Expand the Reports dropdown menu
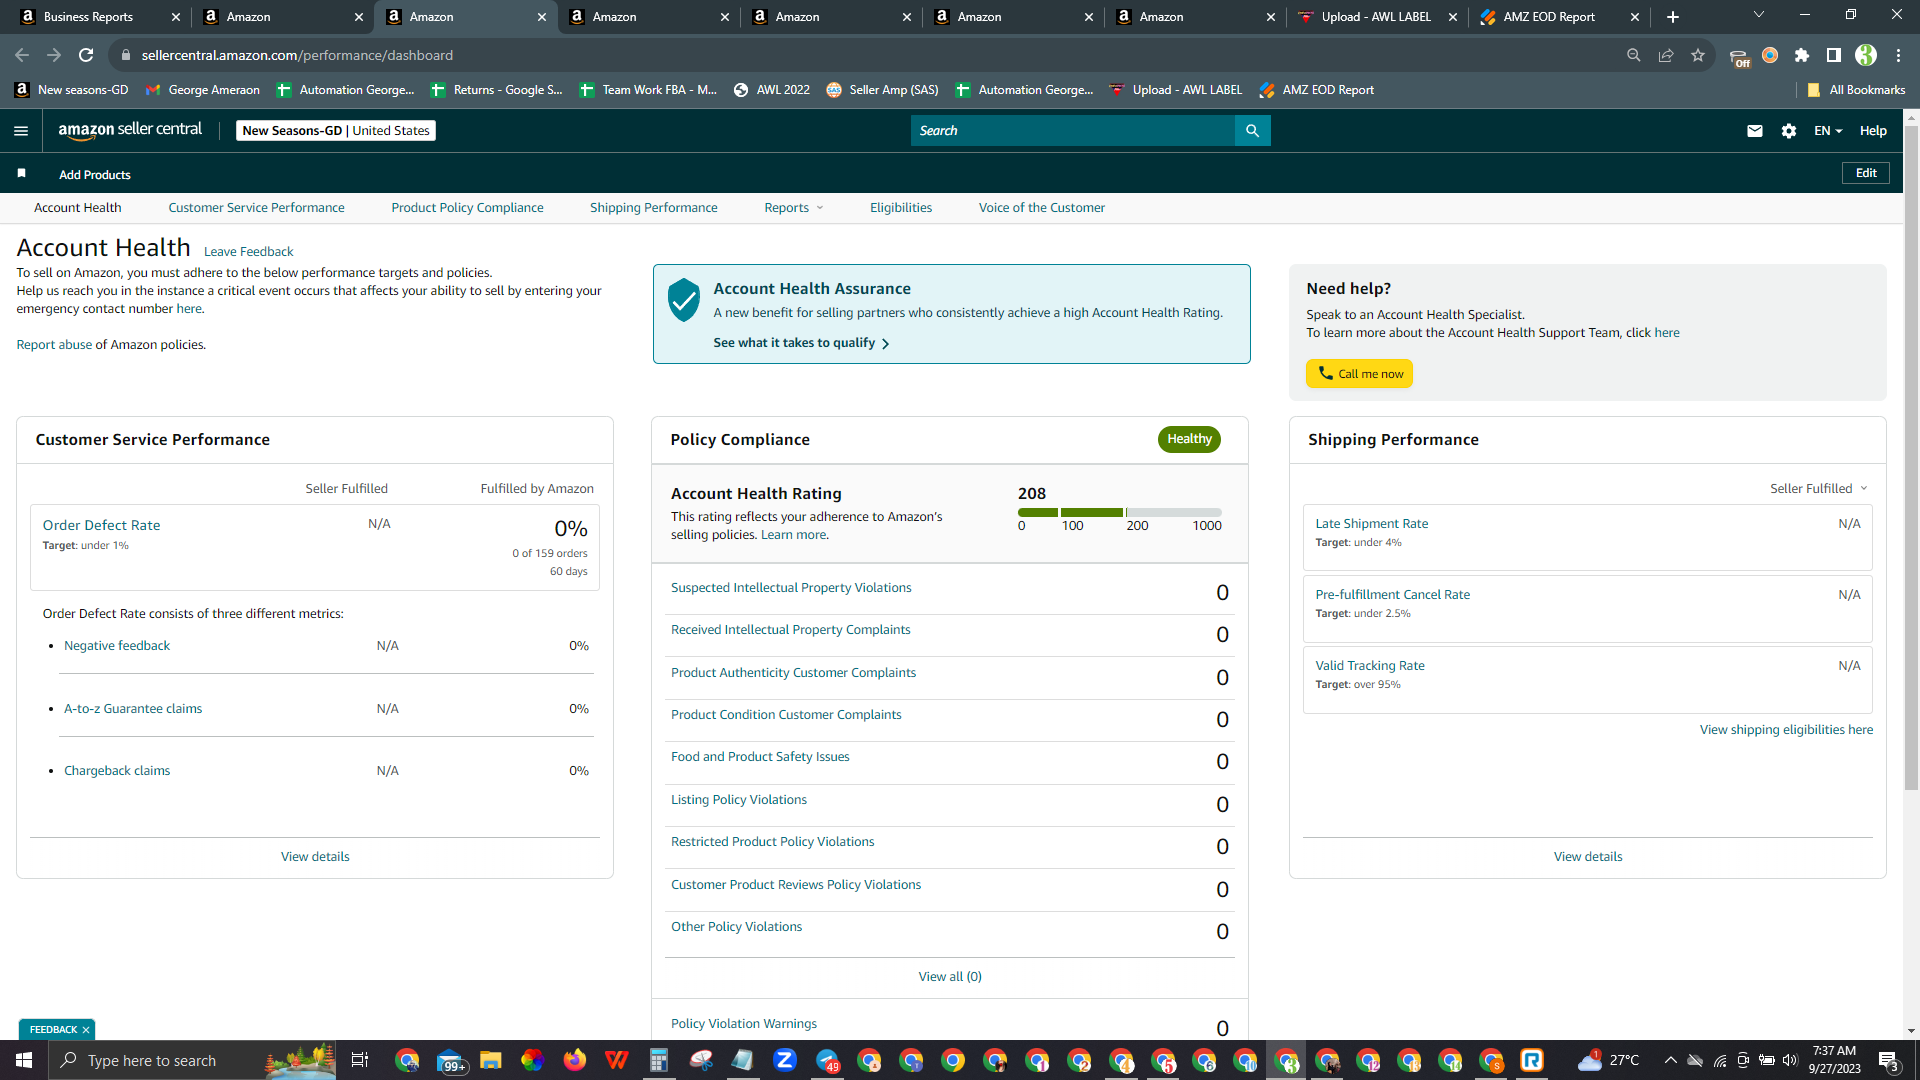This screenshot has width=1920, height=1080. (x=794, y=208)
